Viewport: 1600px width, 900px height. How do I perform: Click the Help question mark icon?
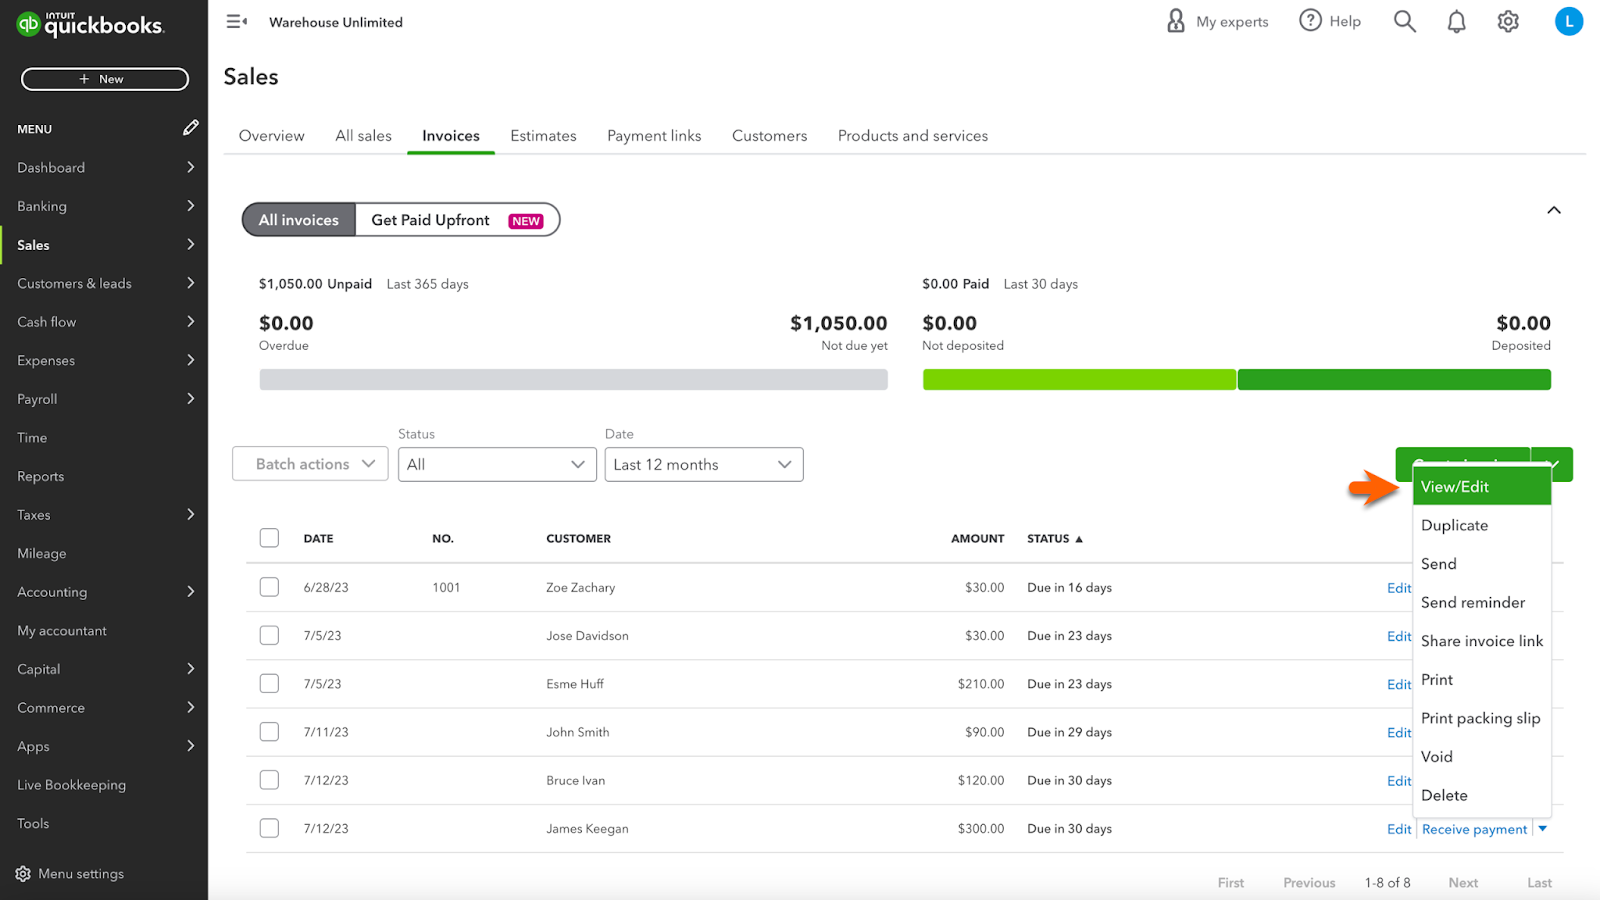[x=1310, y=21]
